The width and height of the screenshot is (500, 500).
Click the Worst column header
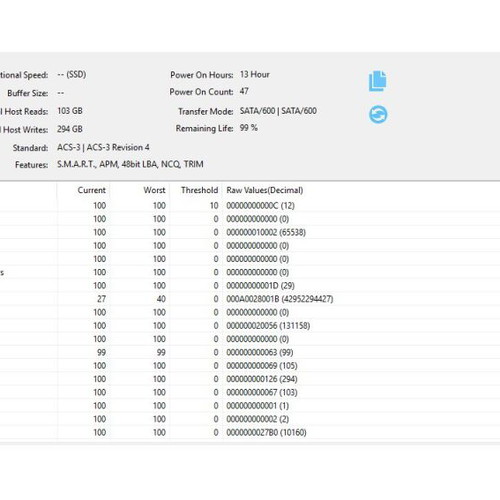pos(154,190)
